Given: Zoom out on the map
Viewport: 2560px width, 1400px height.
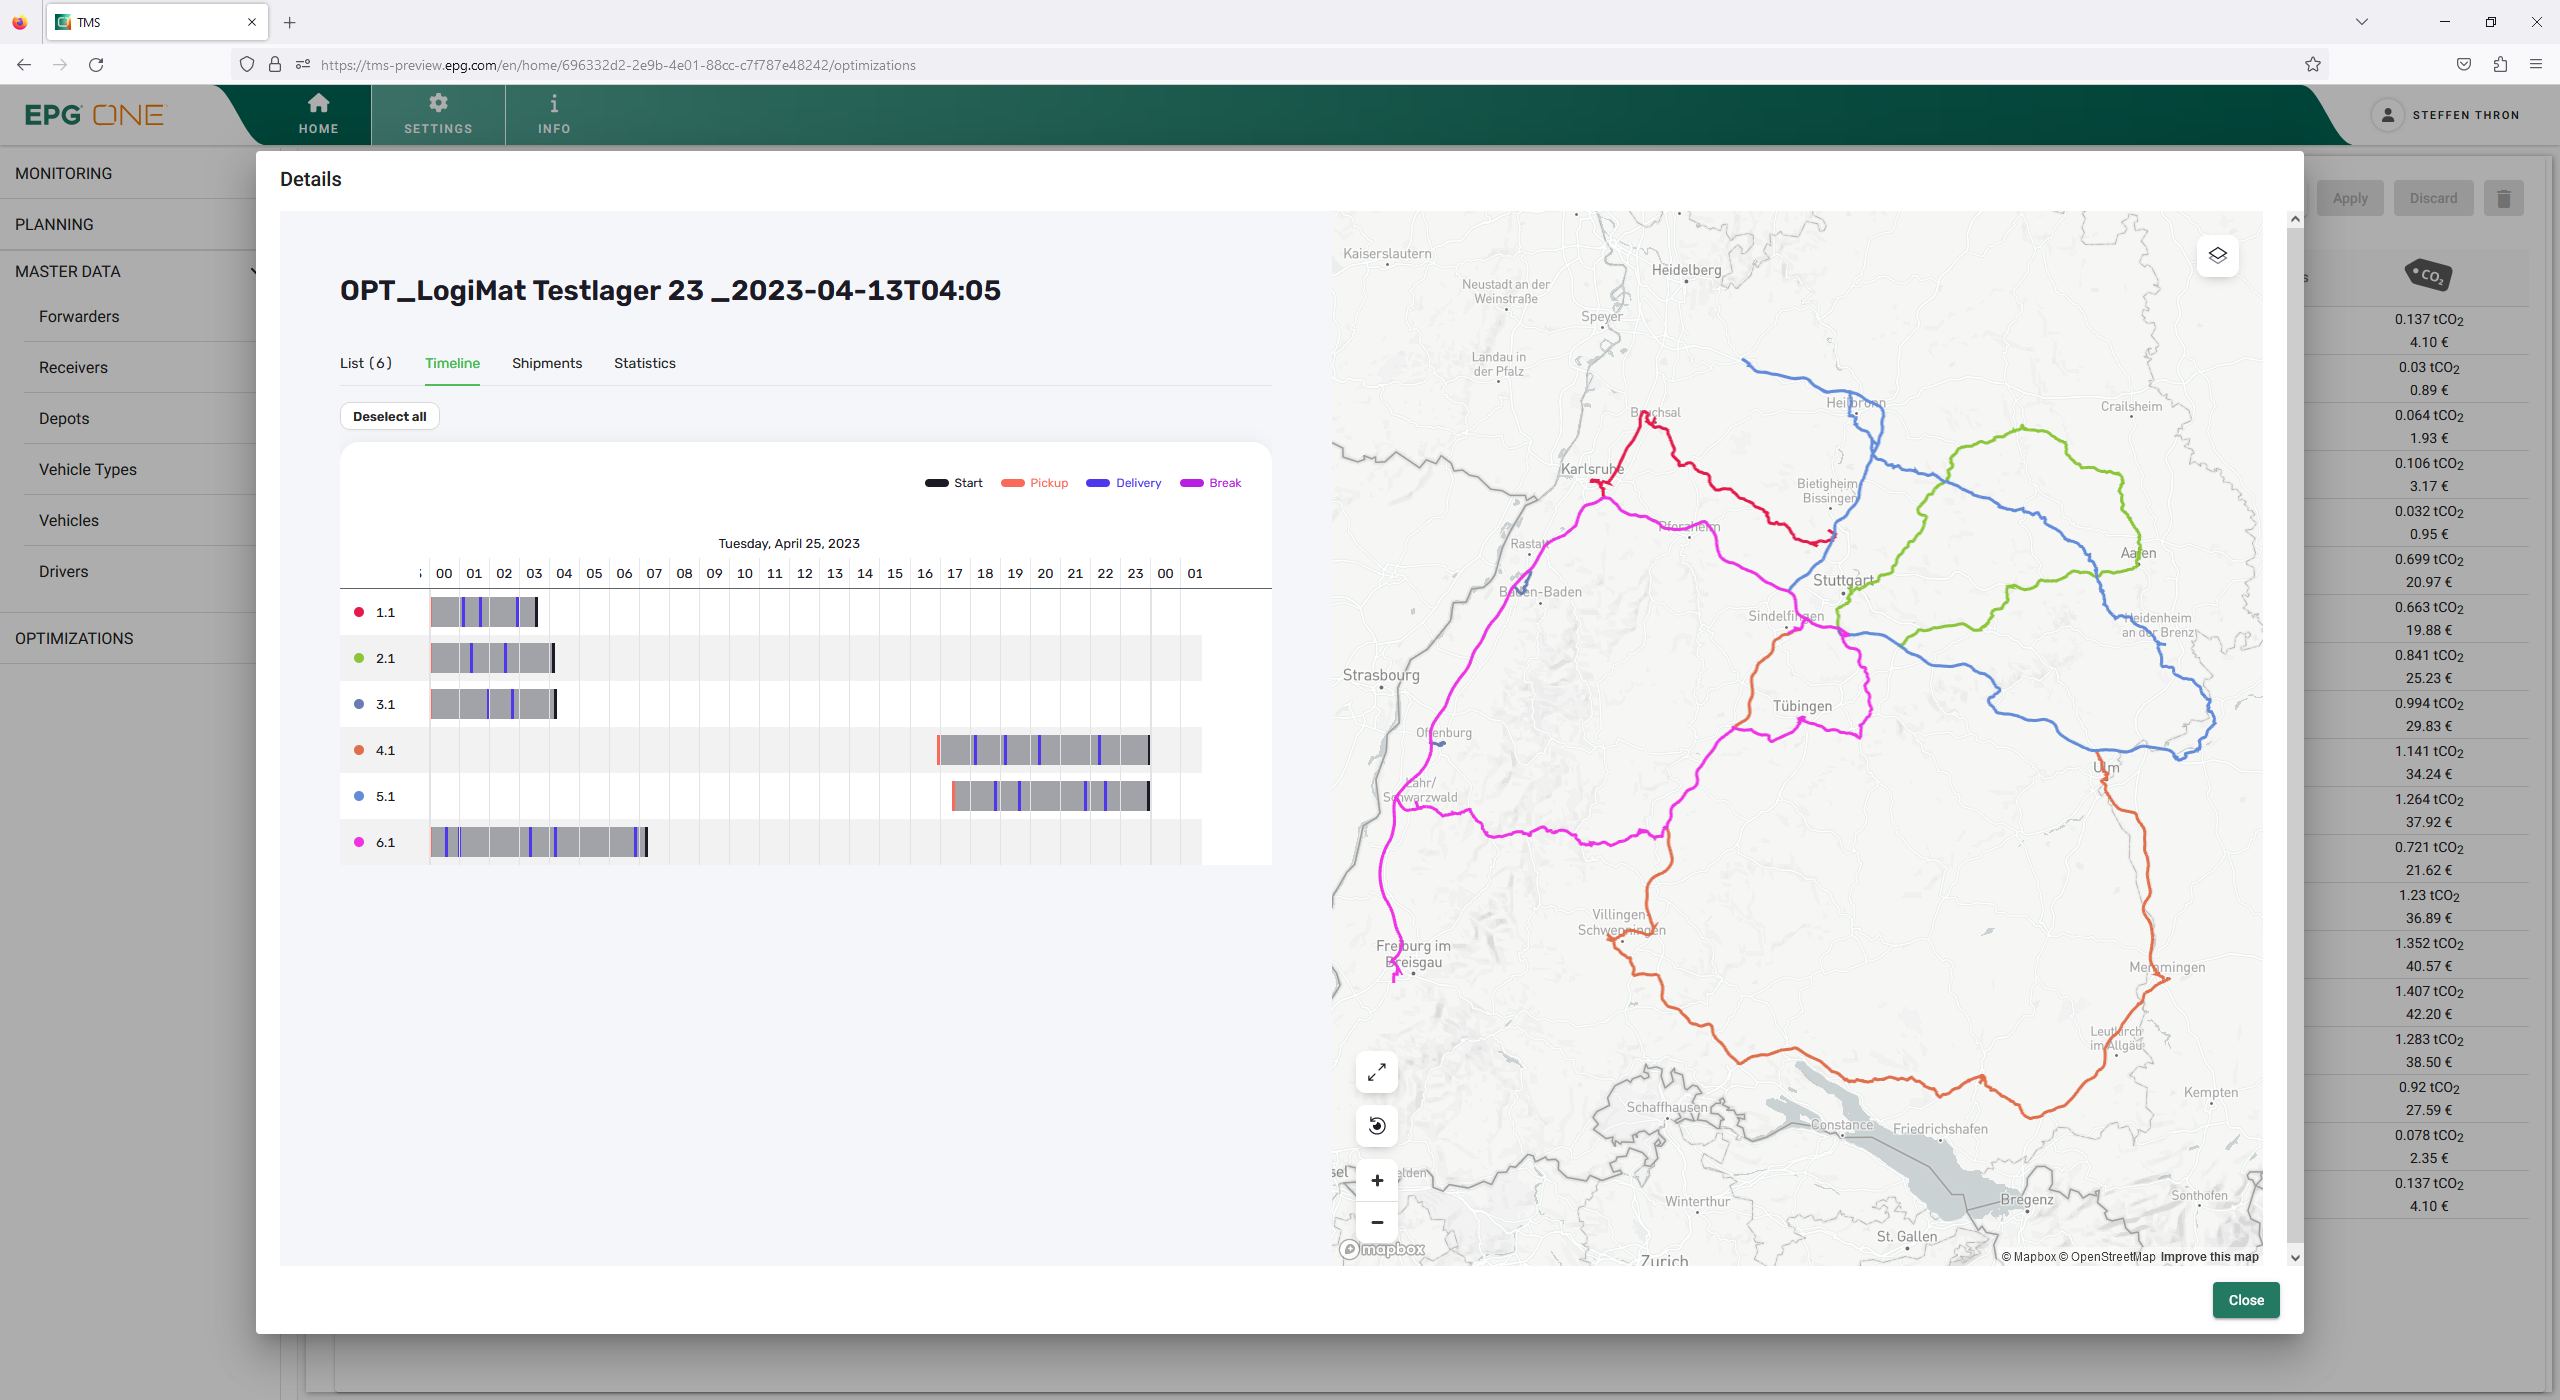Looking at the screenshot, I should click(x=1377, y=1222).
